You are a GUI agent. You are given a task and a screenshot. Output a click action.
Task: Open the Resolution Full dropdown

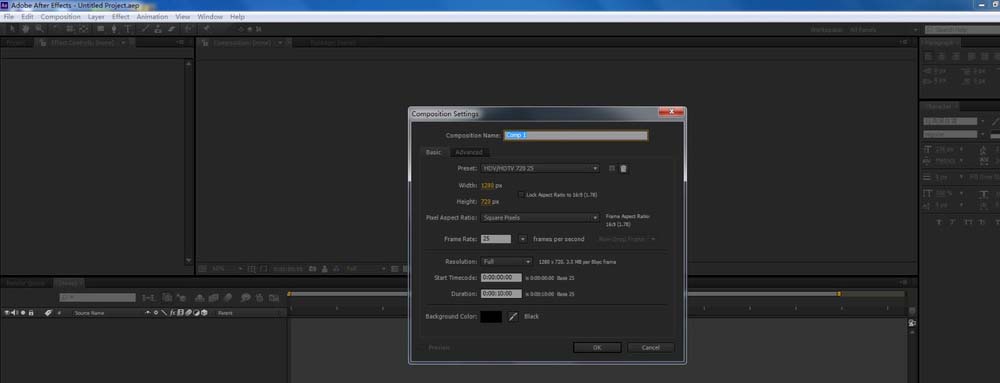pos(507,261)
